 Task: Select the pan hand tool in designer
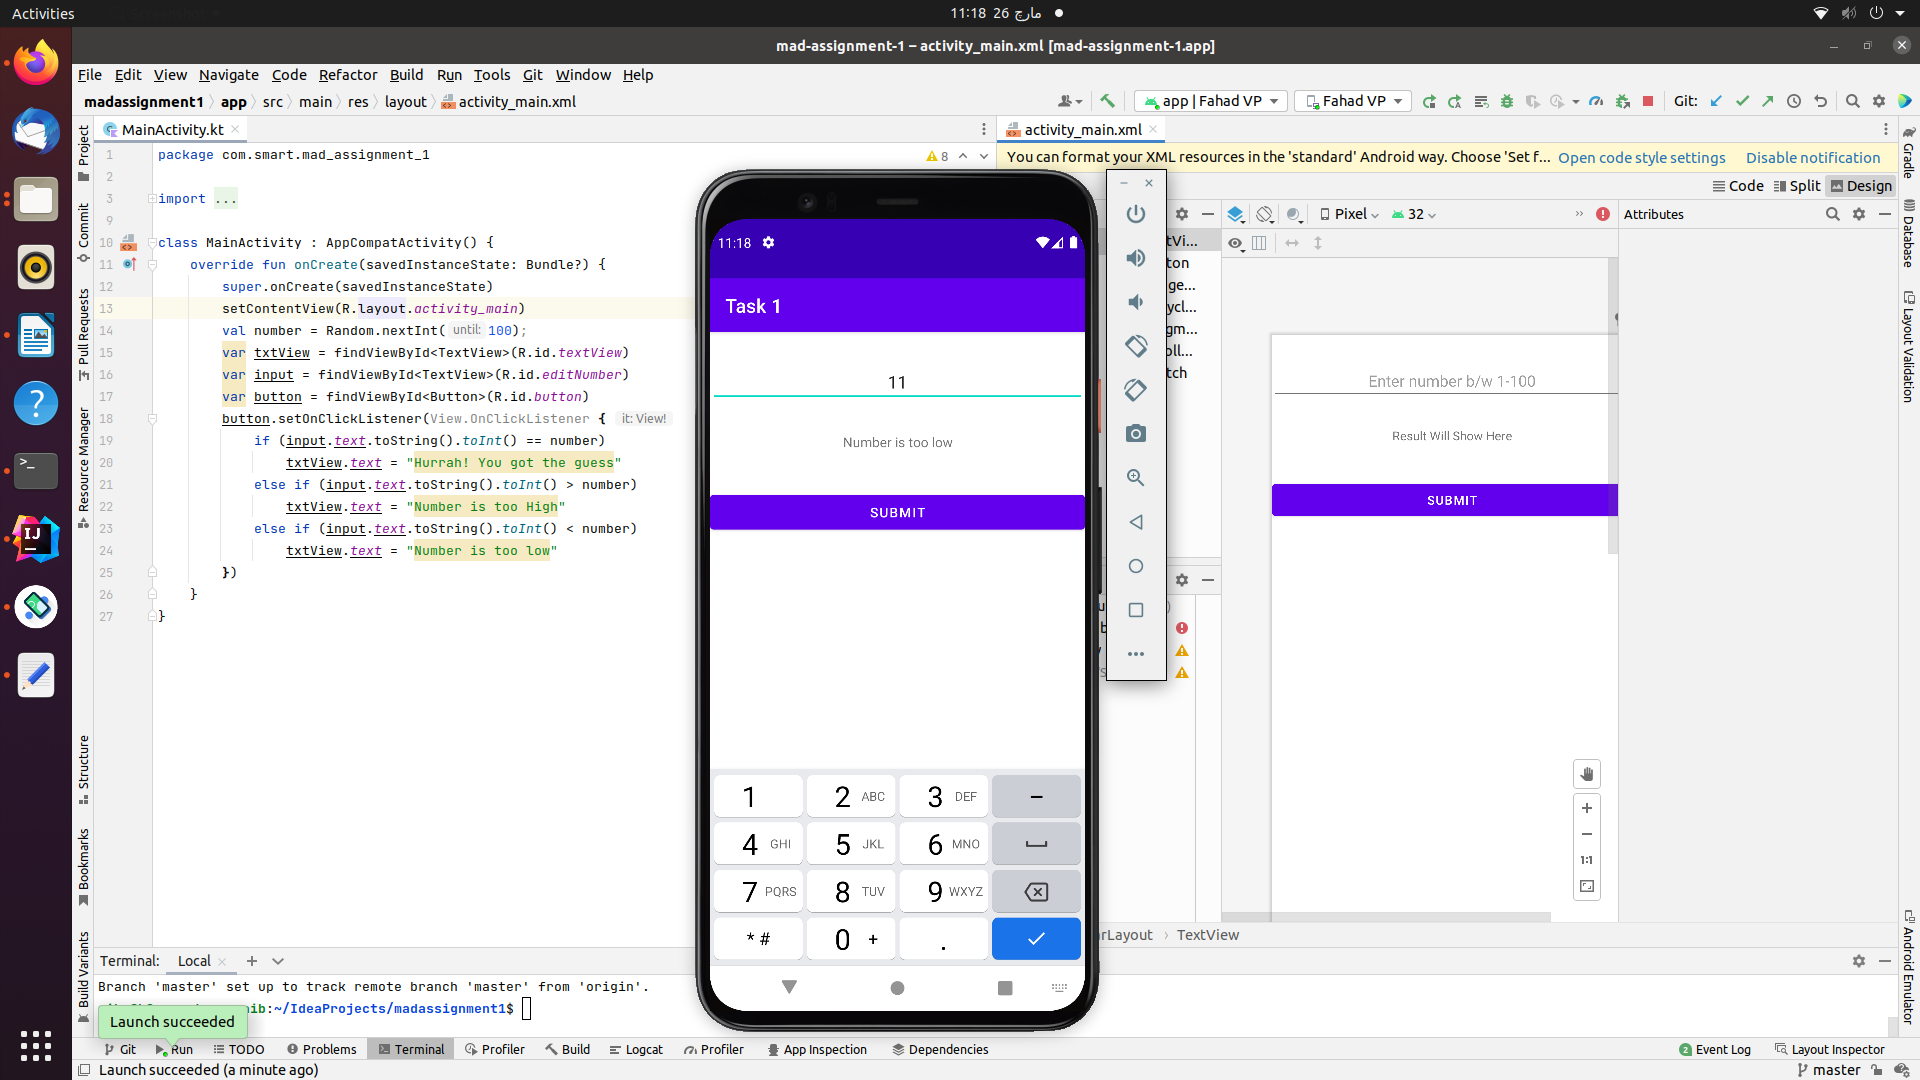pos(1587,774)
